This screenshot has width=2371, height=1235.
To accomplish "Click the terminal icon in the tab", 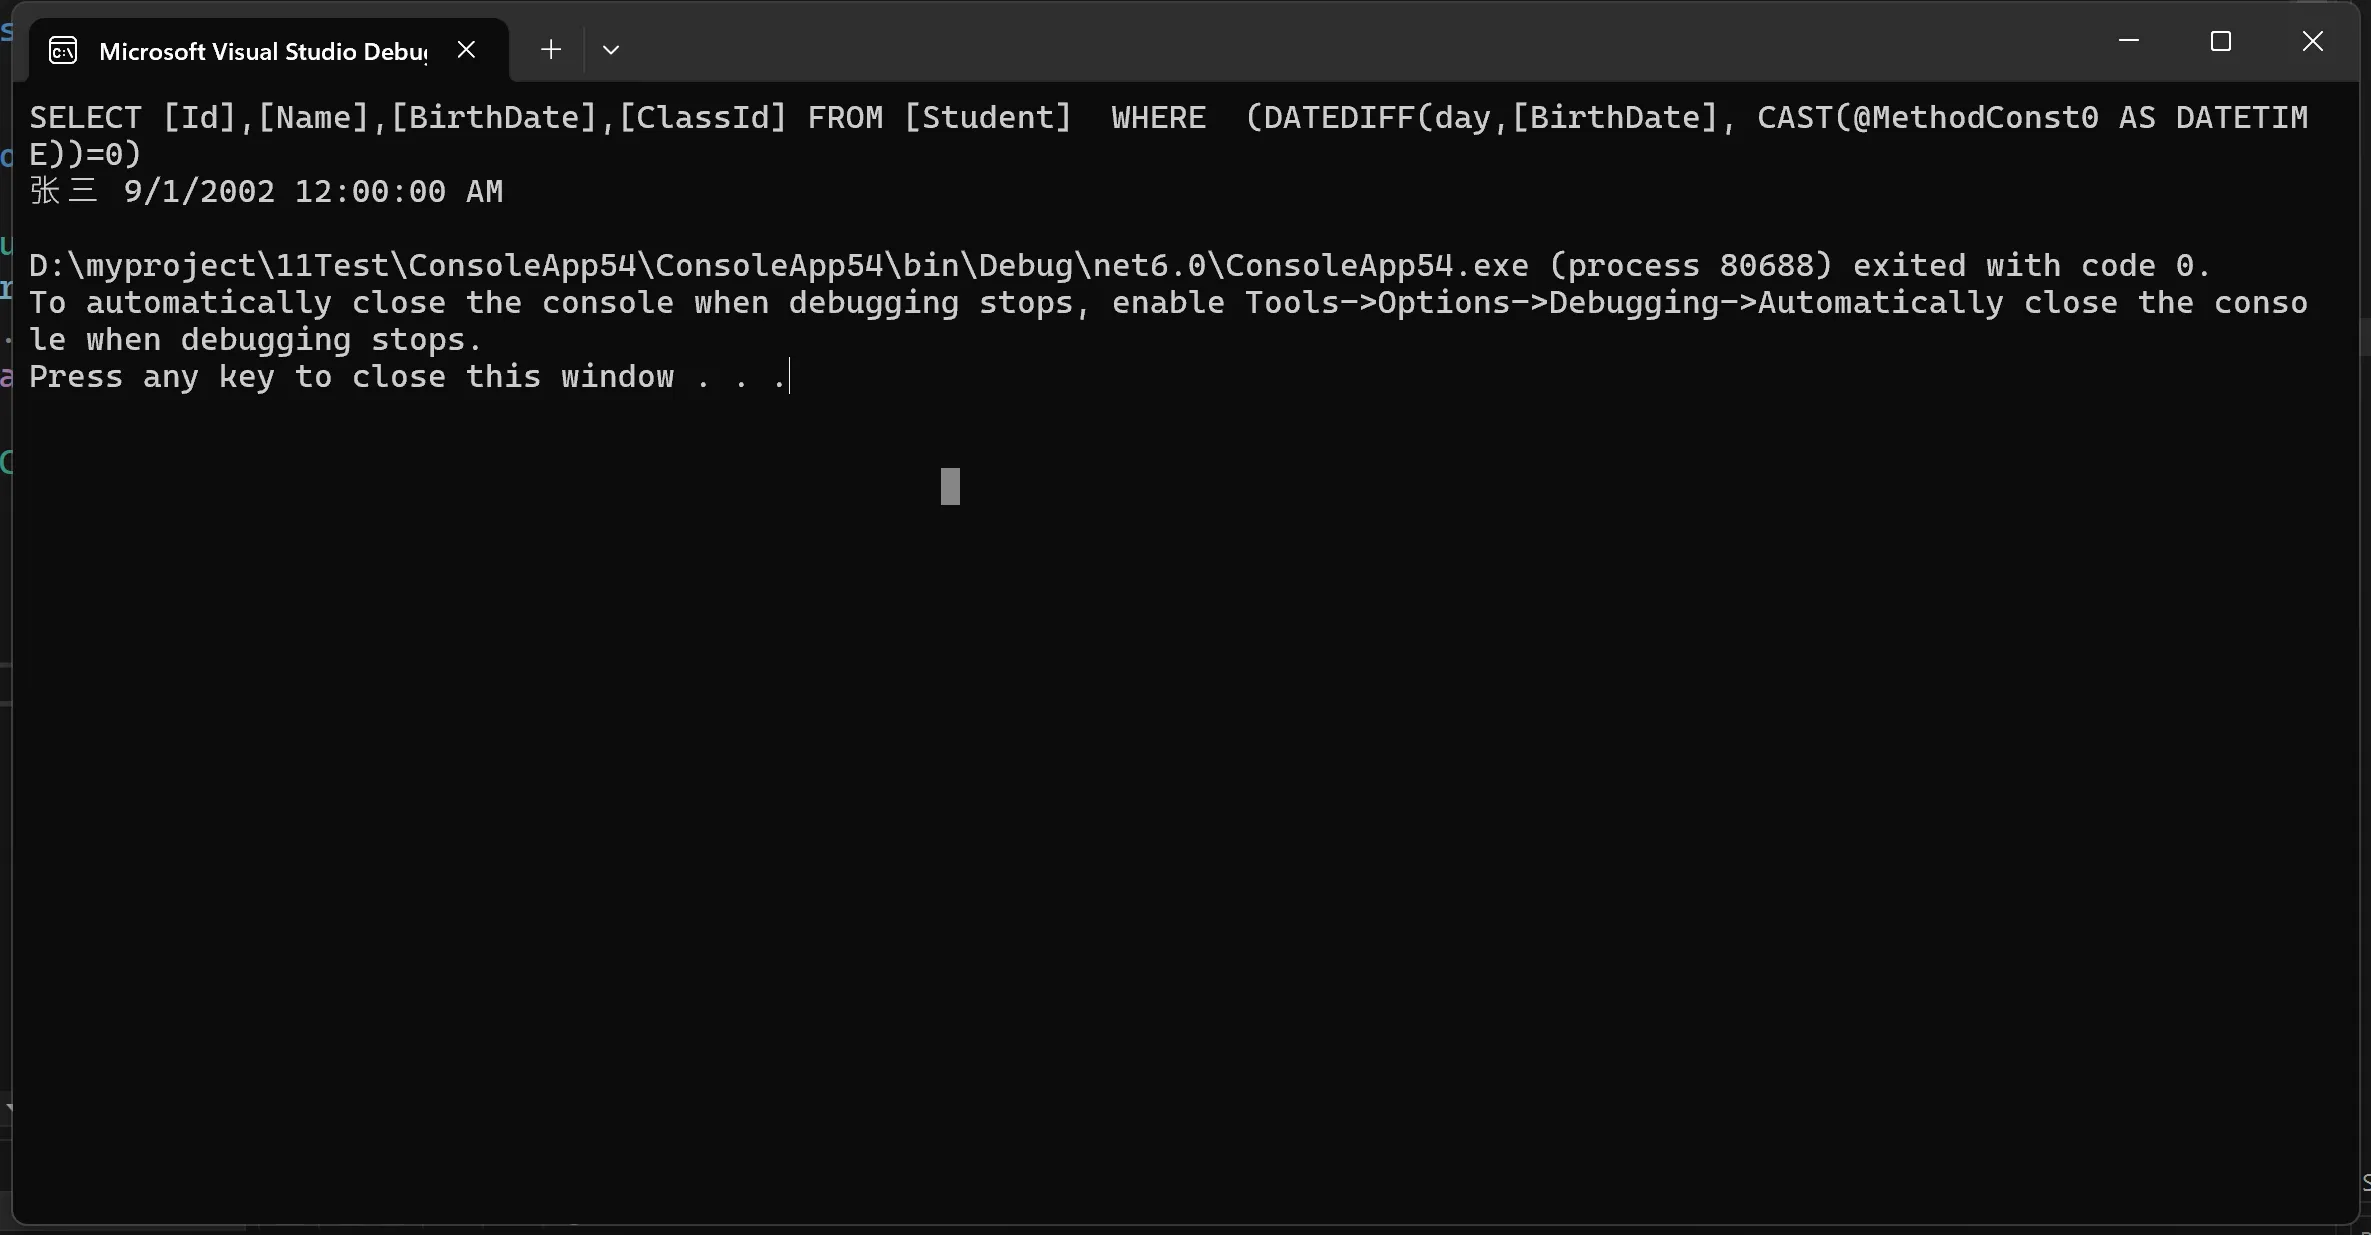I will tap(63, 50).
